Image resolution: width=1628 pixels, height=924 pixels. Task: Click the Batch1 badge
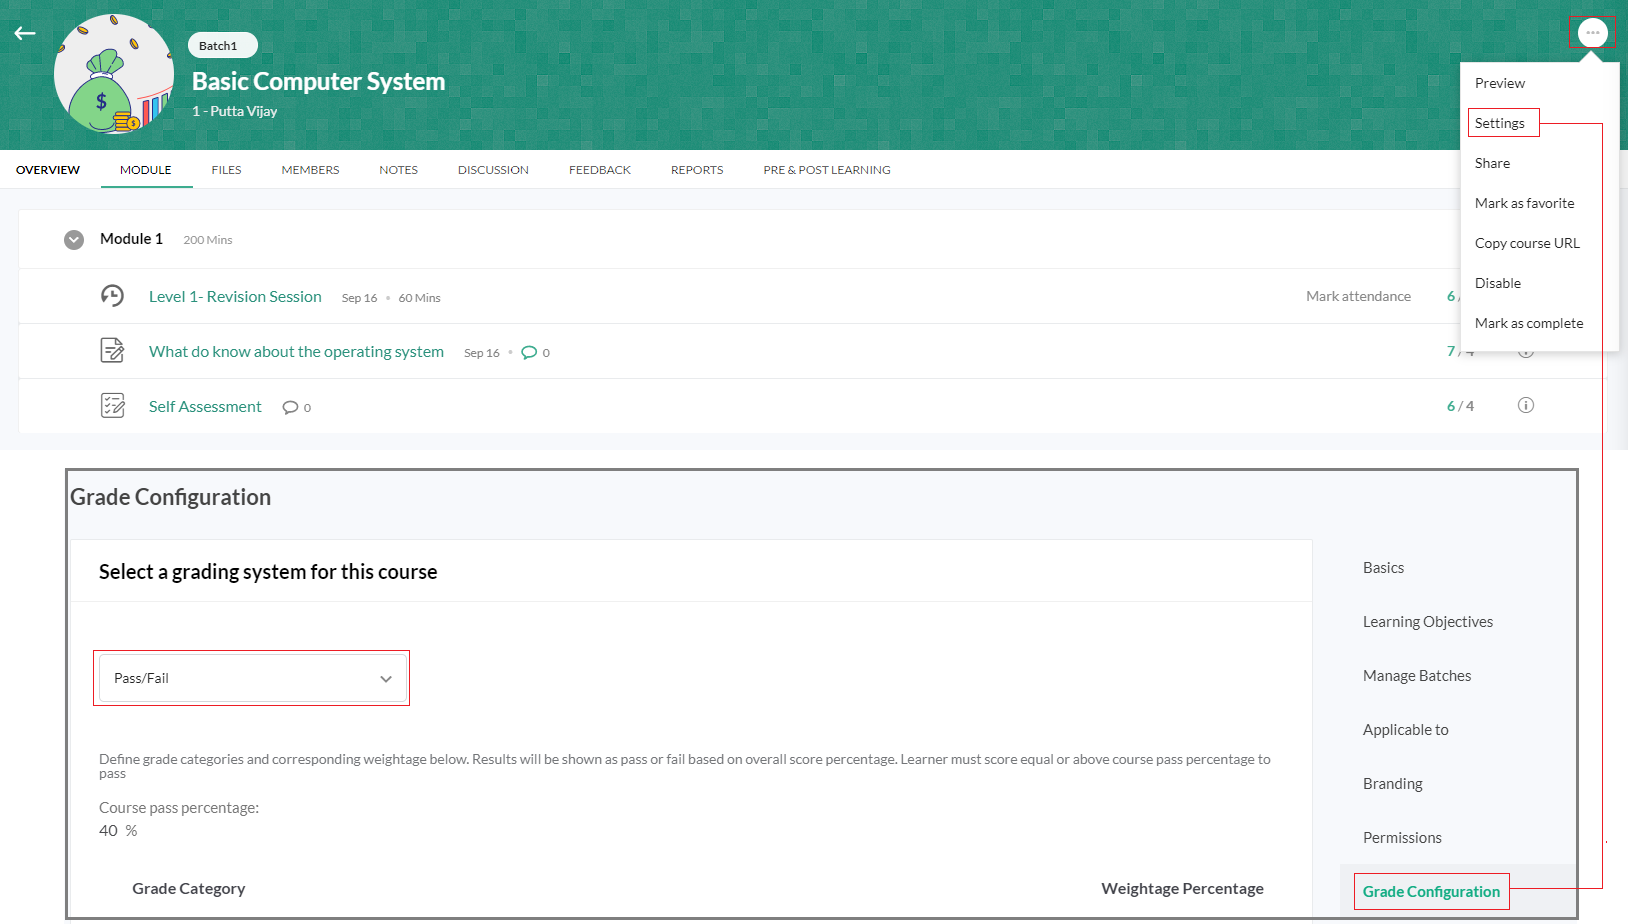point(222,46)
